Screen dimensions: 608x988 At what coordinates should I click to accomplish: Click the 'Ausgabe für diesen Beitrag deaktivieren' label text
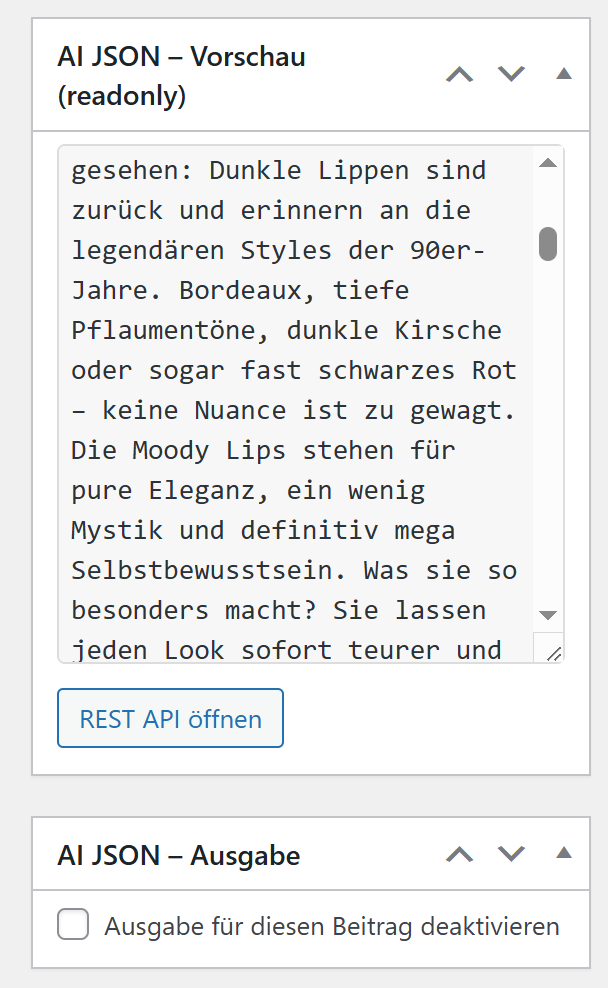coord(332,926)
